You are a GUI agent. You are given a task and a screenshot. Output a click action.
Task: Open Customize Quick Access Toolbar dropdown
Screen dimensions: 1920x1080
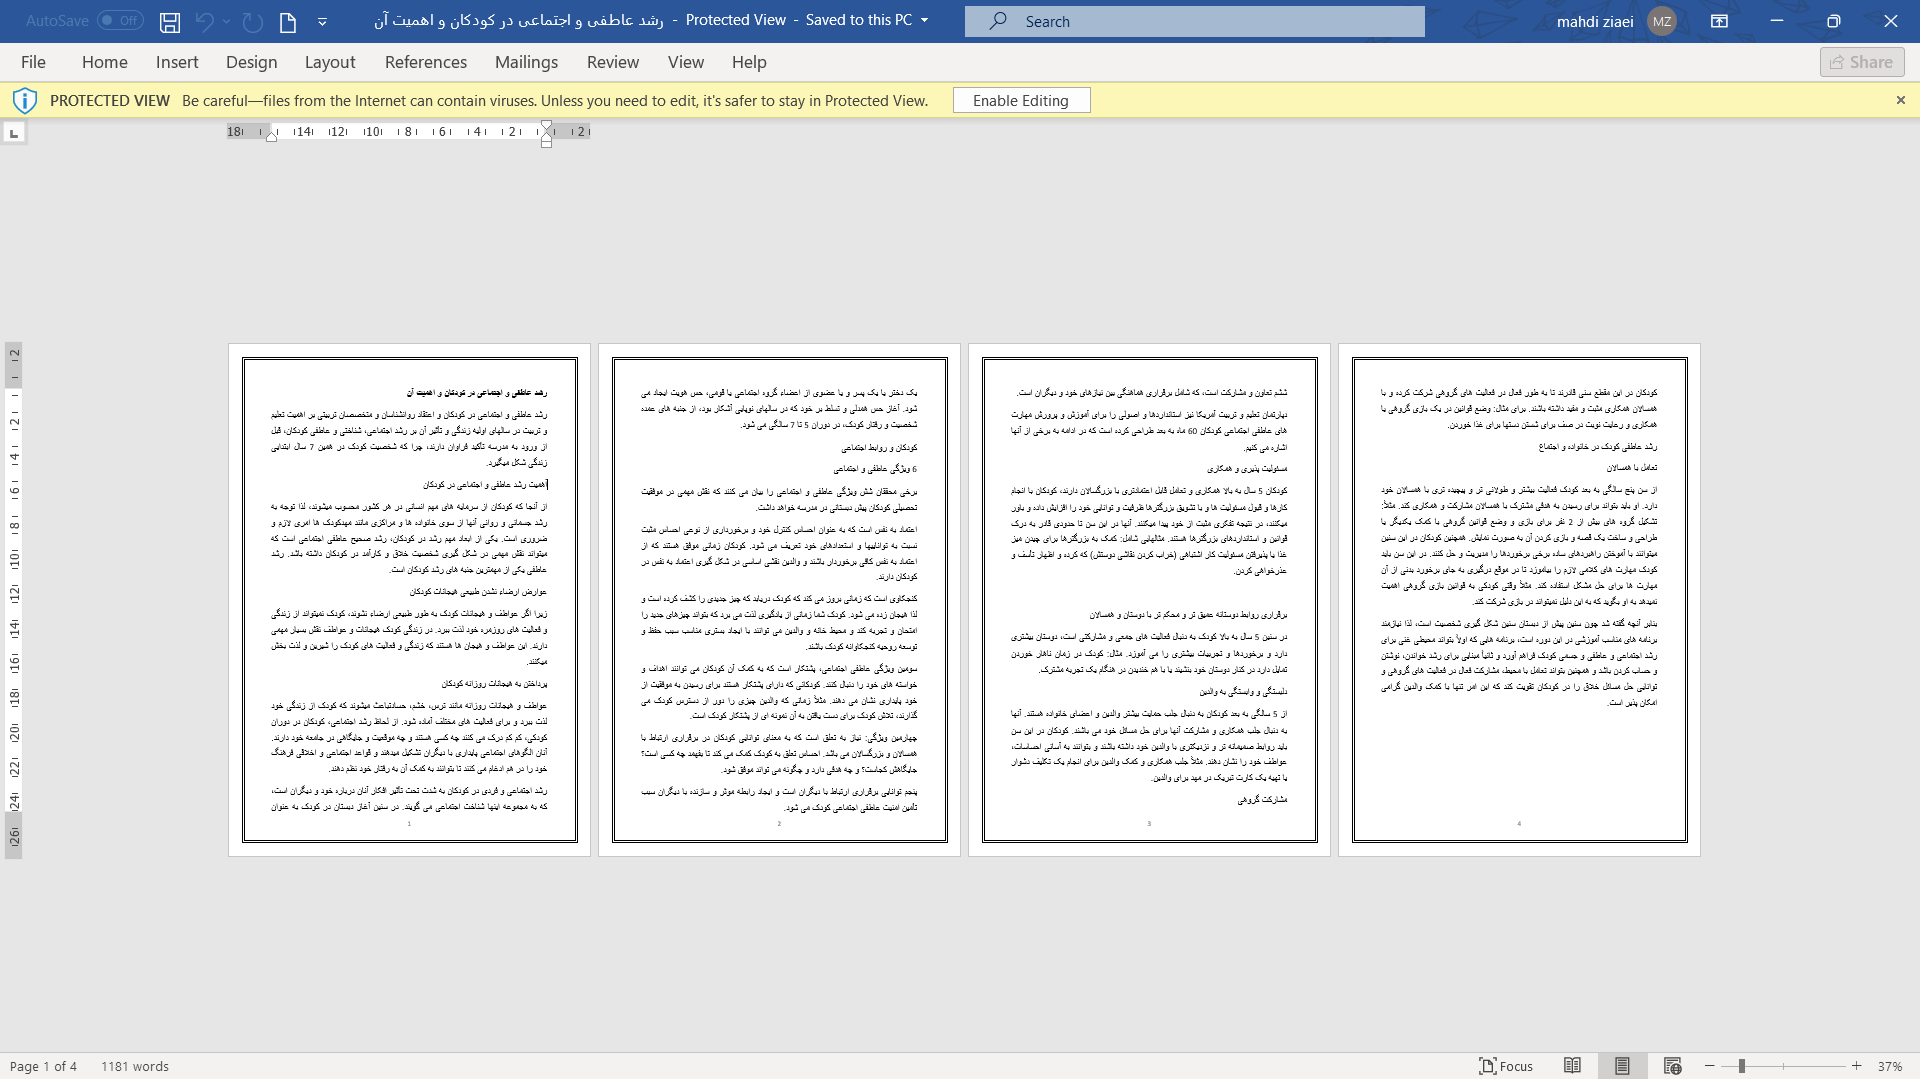(x=322, y=21)
